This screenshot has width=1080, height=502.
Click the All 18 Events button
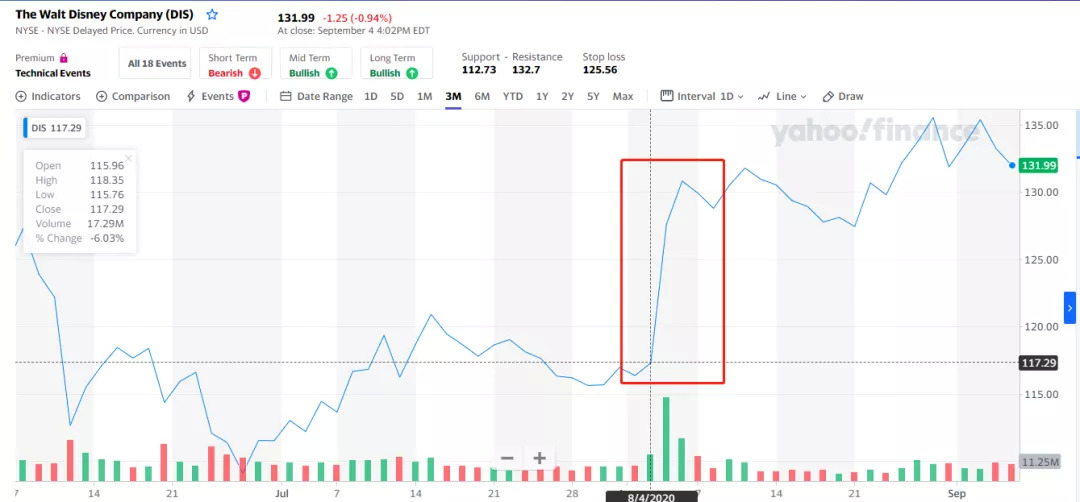(x=157, y=64)
